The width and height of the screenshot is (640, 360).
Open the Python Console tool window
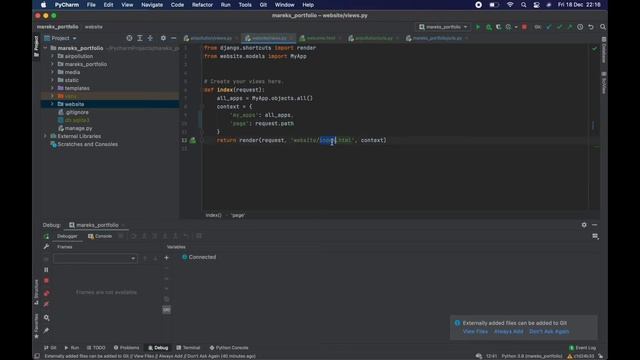[229, 348]
